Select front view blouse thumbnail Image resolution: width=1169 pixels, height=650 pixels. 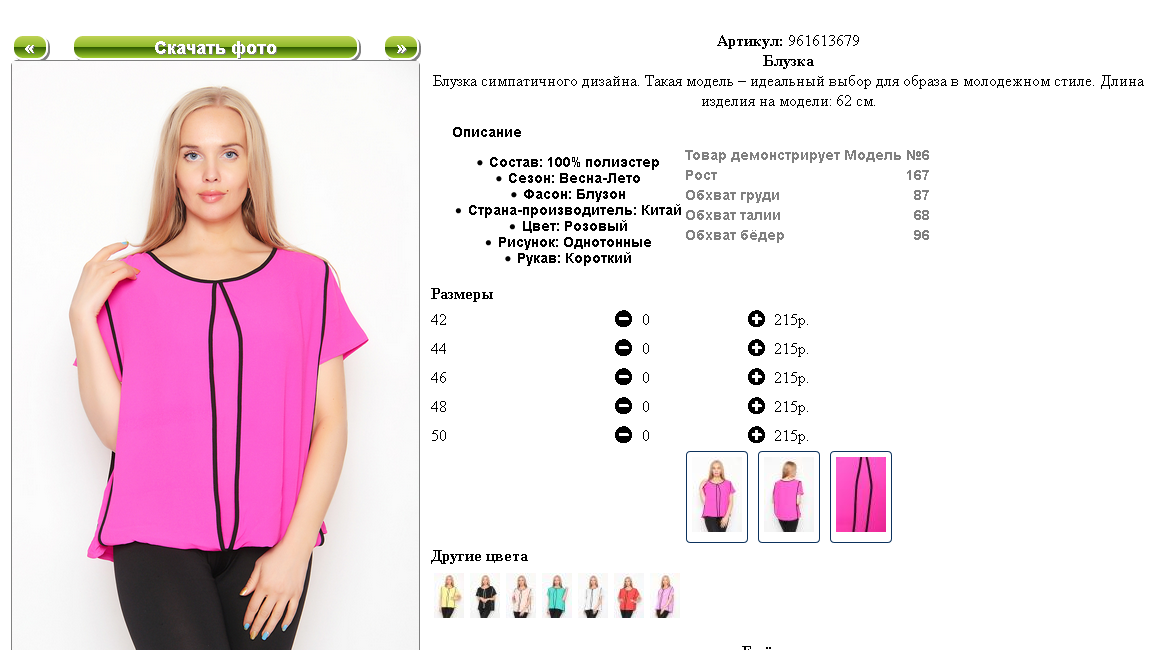point(716,496)
